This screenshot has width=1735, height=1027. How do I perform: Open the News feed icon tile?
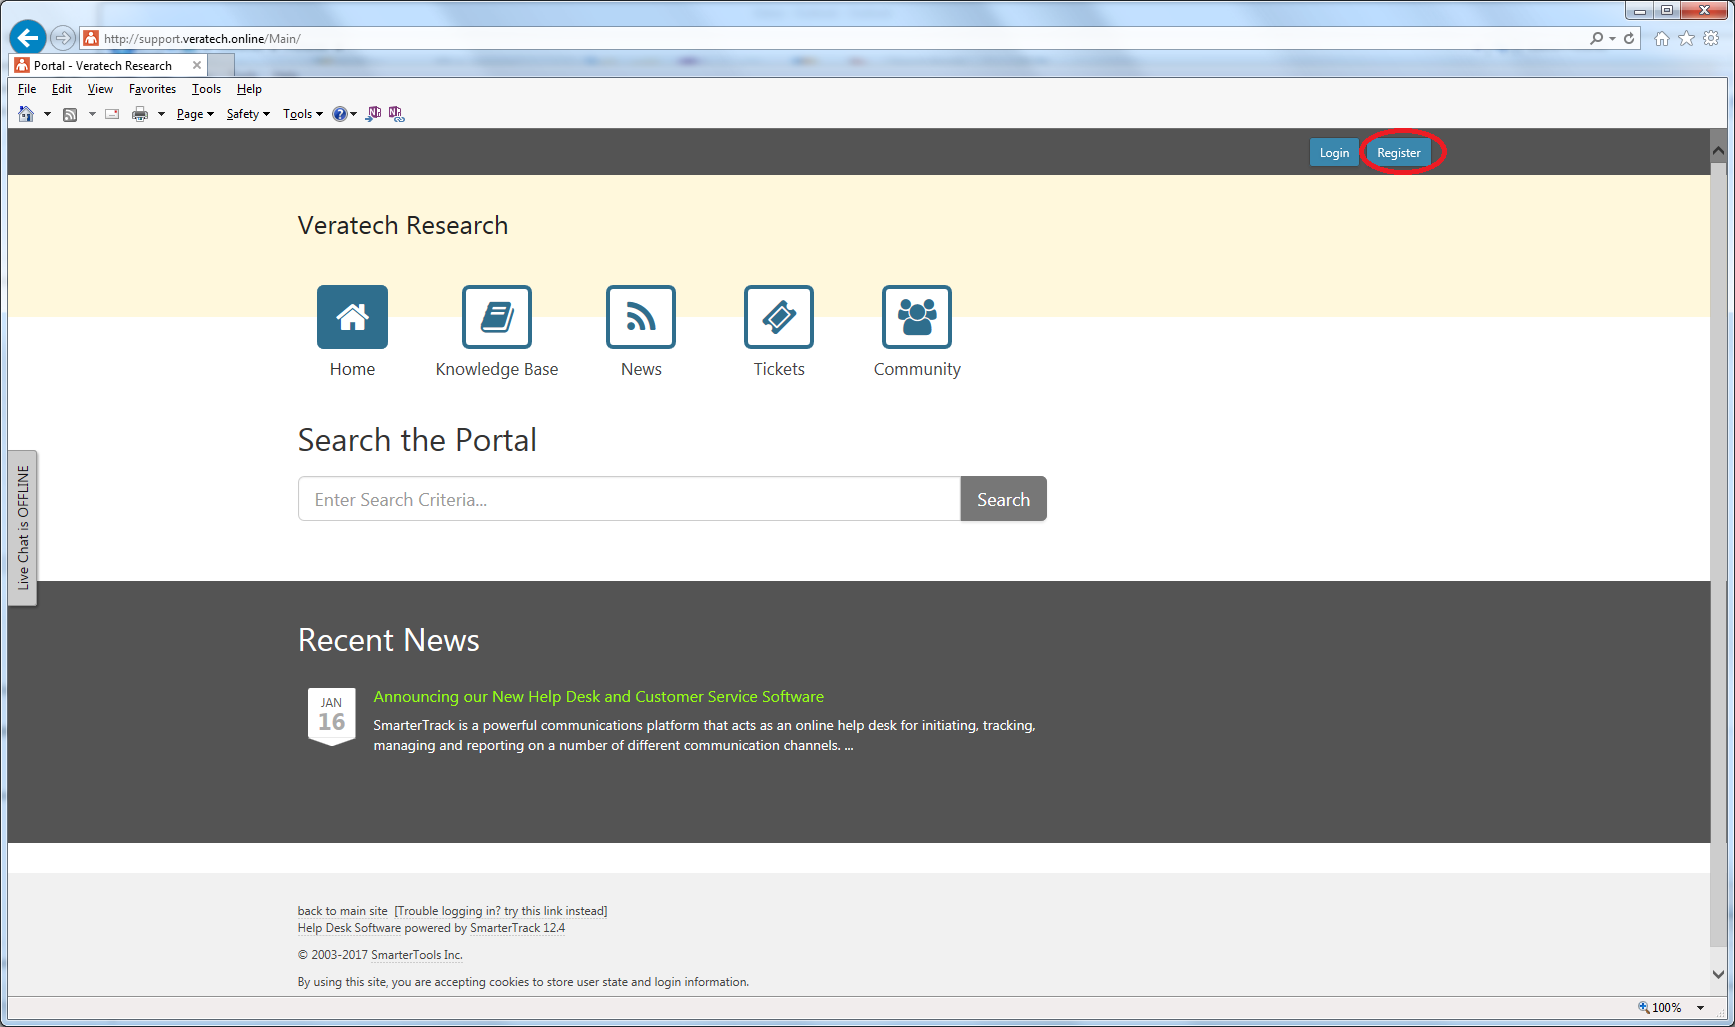point(641,317)
